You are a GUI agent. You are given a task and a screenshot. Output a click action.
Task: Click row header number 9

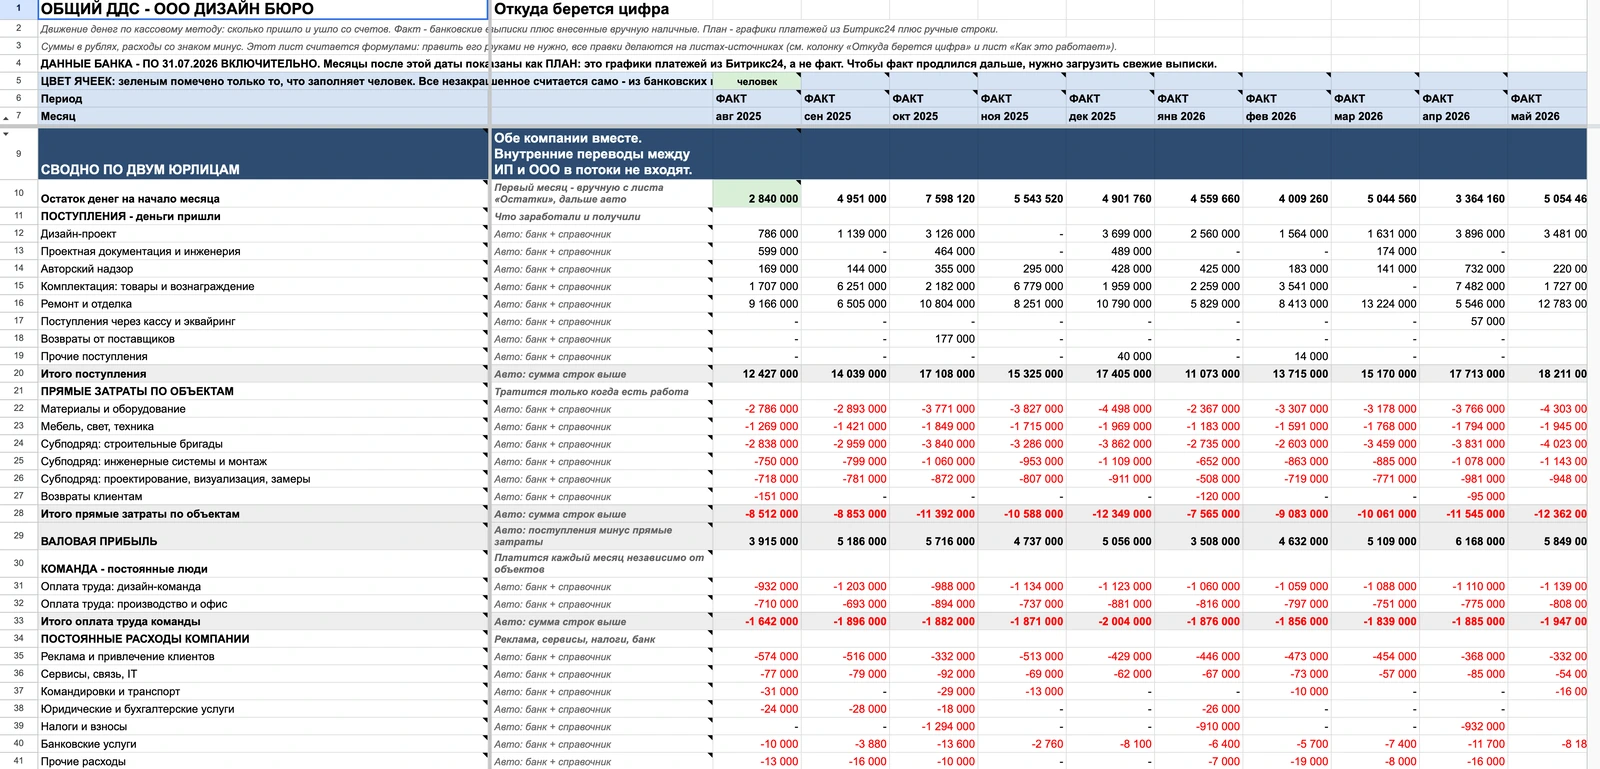pos(18,154)
